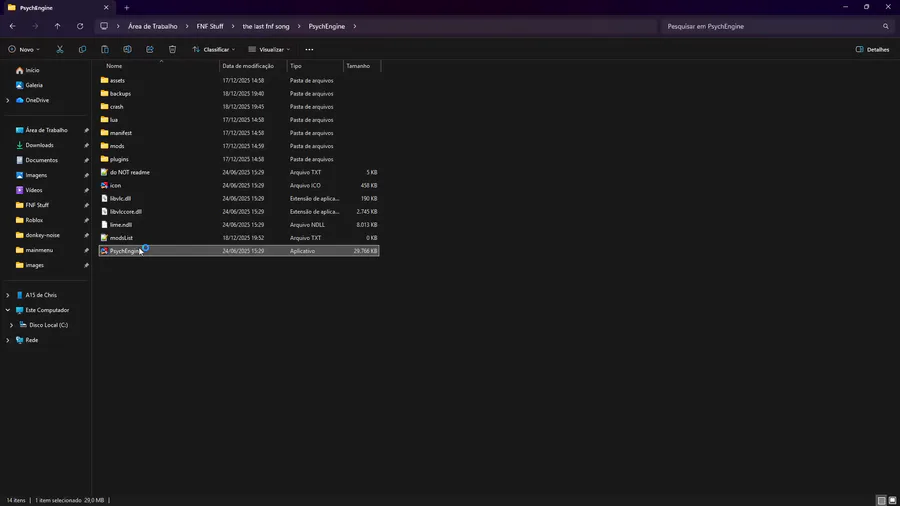Open the Visualizar view dropdown
900x506 pixels.
point(269,49)
